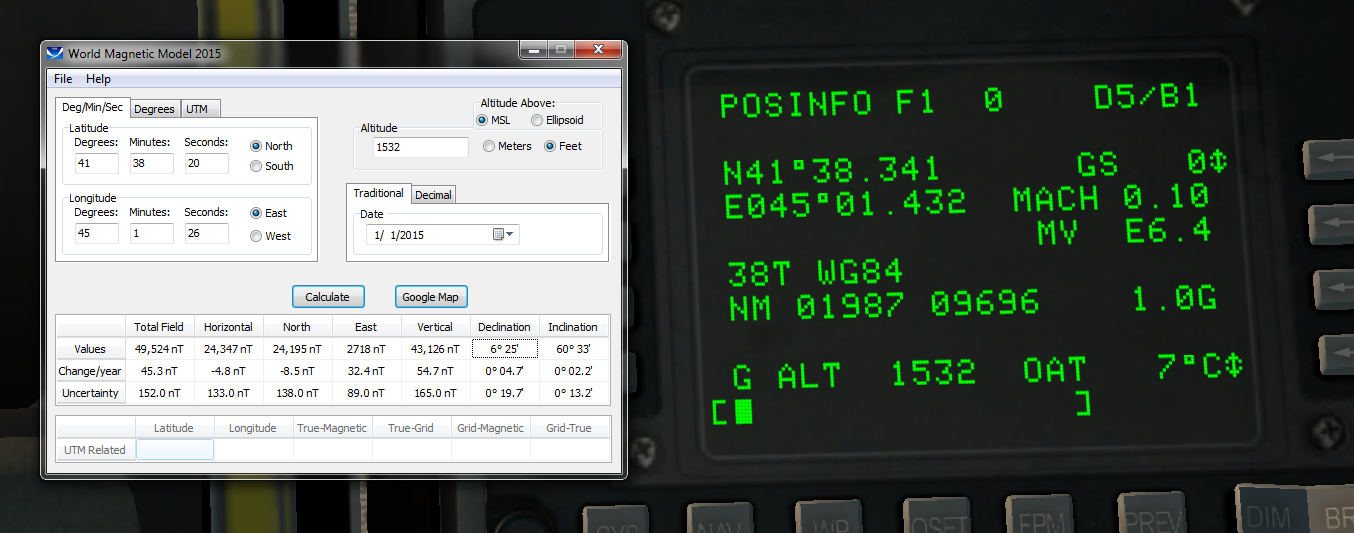The image size is (1354, 533).
Task: Select the Decimal date tab
Action: click(433, 195)
